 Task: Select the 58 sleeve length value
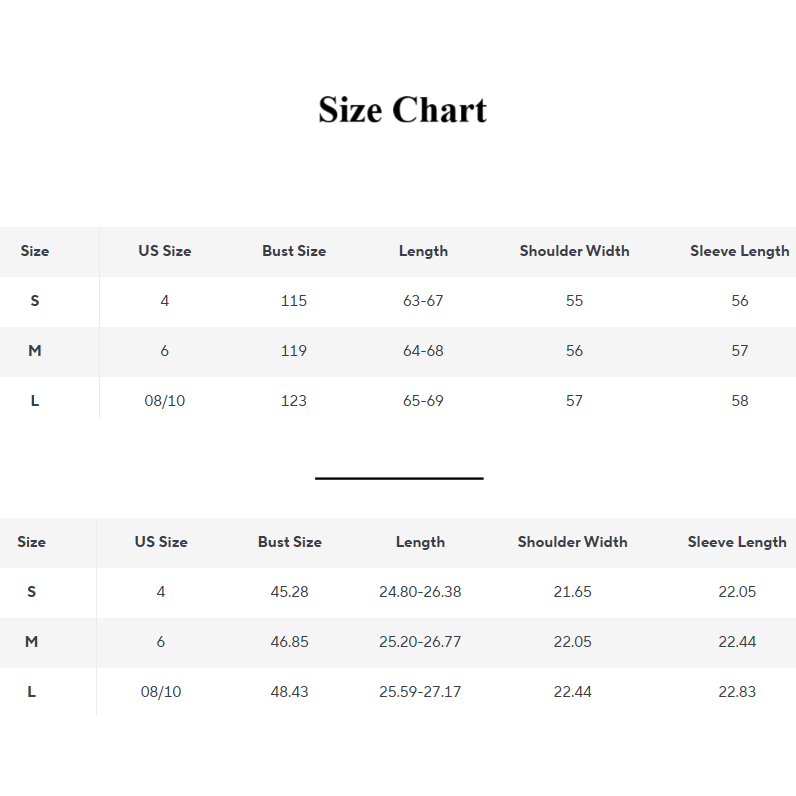coord(739,401)
